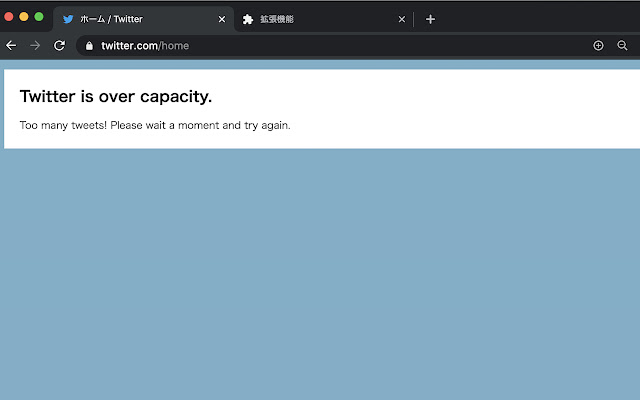Screen dimensions: 640x400
Task: View site info via padlock icon
Action: click(x=89, y=46)
